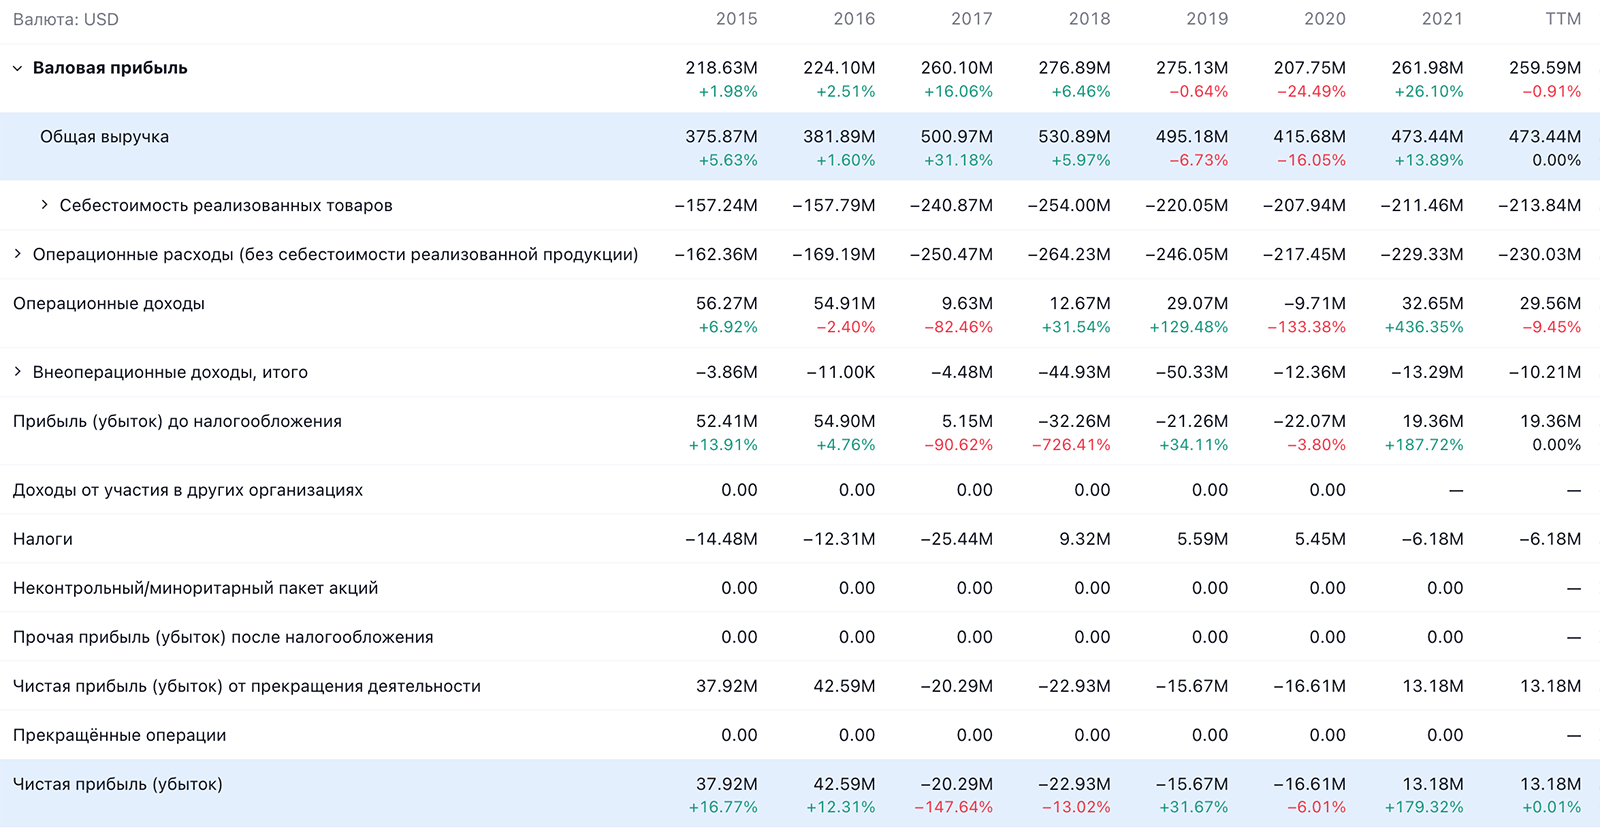Click operating expenses value −264.23M
Viewport: 1600px width, 828px height.
click(x=1069, y=254)
